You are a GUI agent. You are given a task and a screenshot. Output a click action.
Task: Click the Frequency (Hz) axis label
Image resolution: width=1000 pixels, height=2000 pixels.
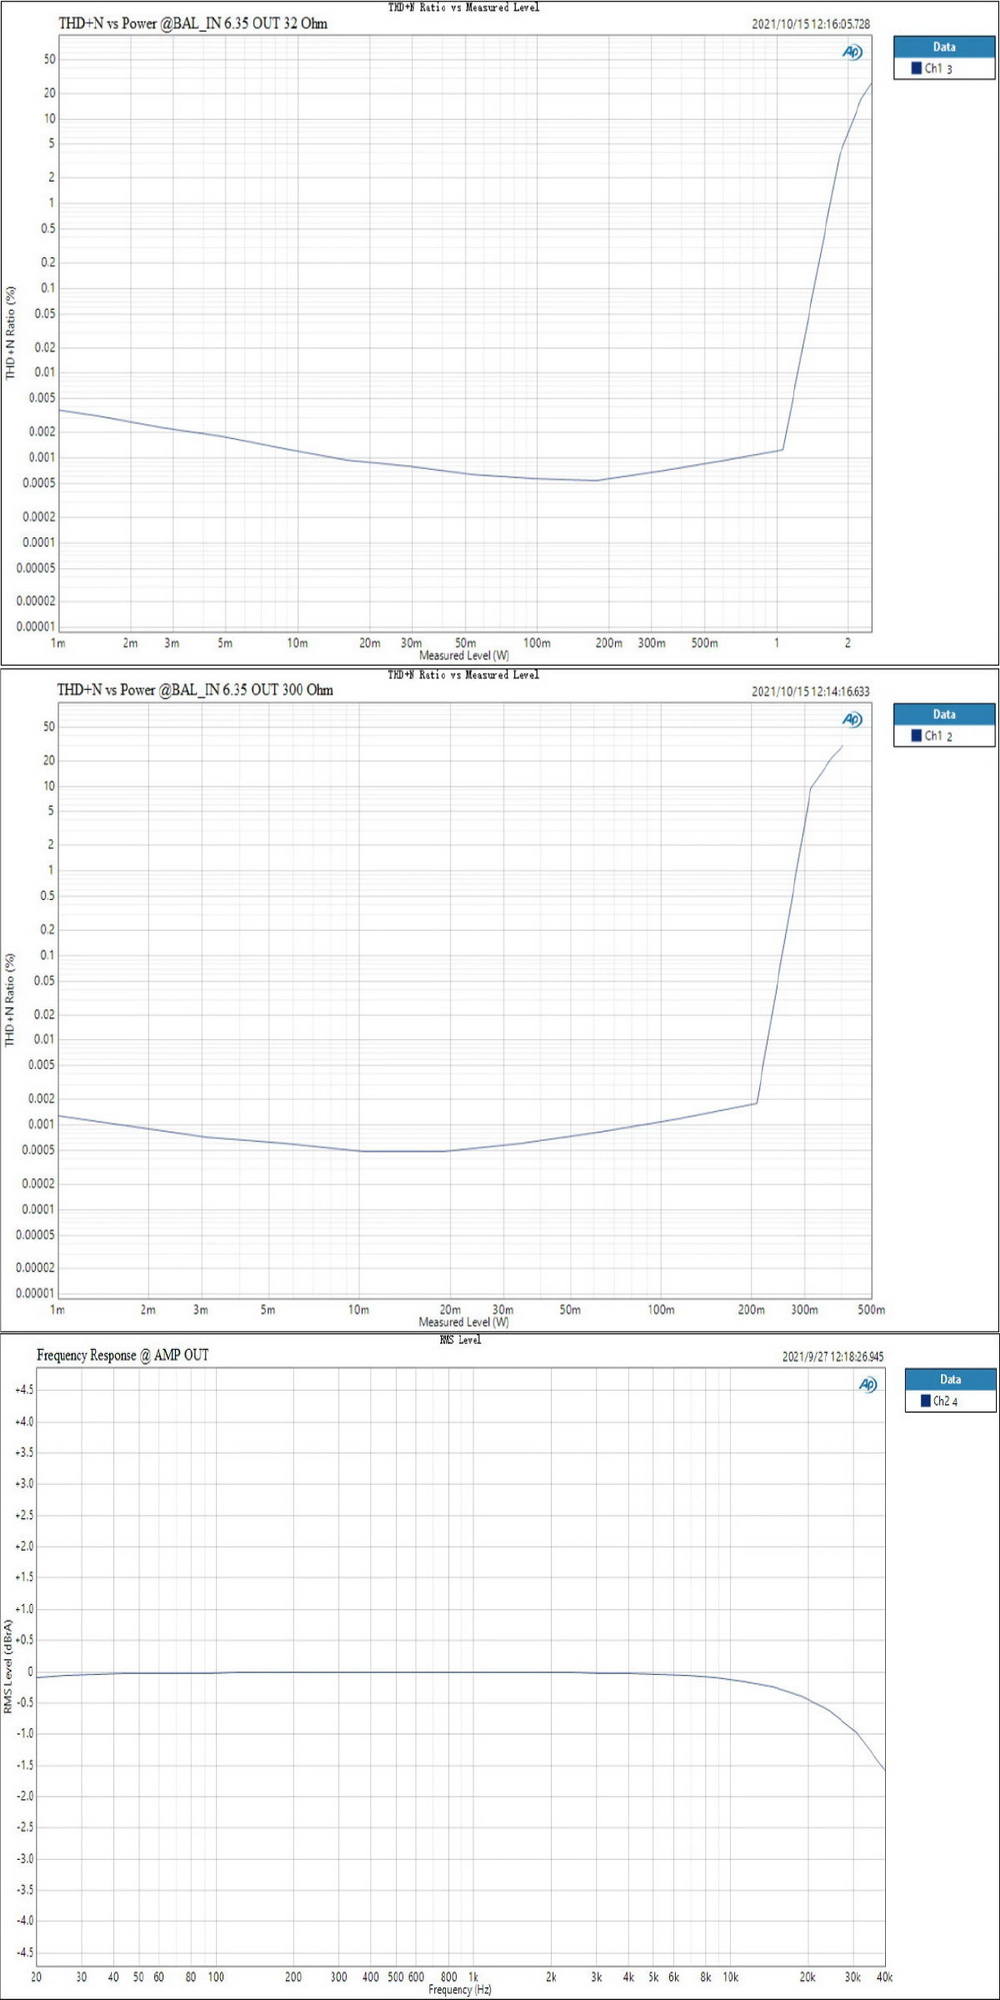tap(460, 1990)
